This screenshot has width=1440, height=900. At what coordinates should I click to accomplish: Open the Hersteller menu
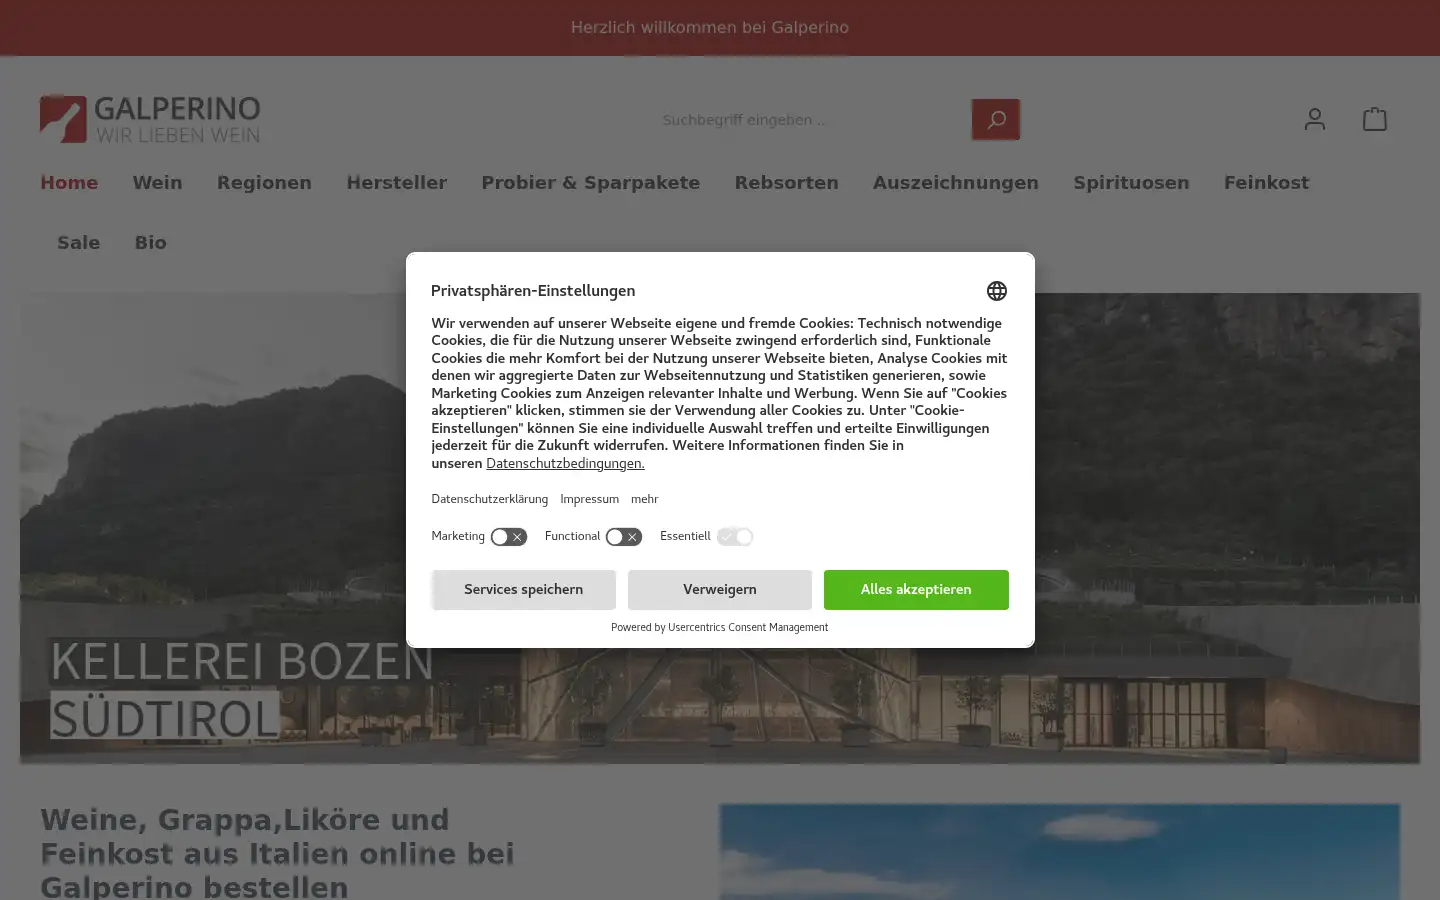pyautogui.click(x=396, y=183)
